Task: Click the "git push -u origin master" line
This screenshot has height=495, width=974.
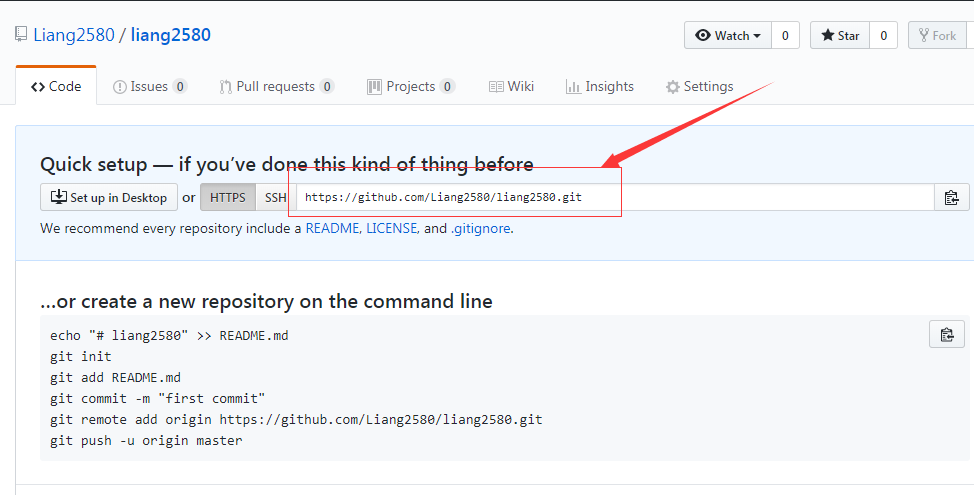Action: coord(146,441)
